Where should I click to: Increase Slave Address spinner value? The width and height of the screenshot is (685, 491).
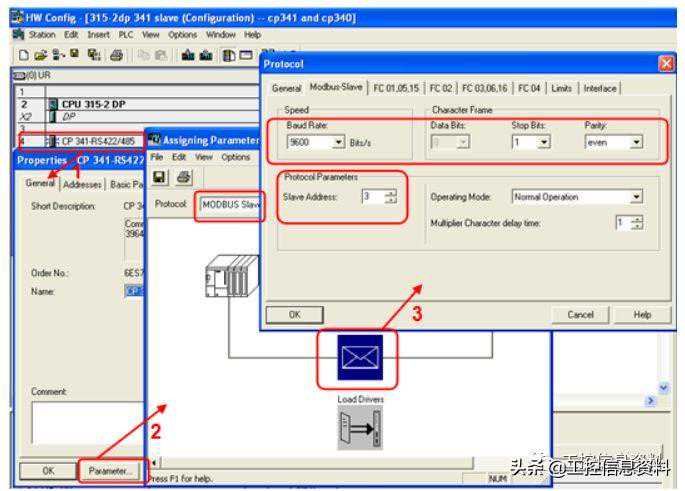click(x=390, y=193)
